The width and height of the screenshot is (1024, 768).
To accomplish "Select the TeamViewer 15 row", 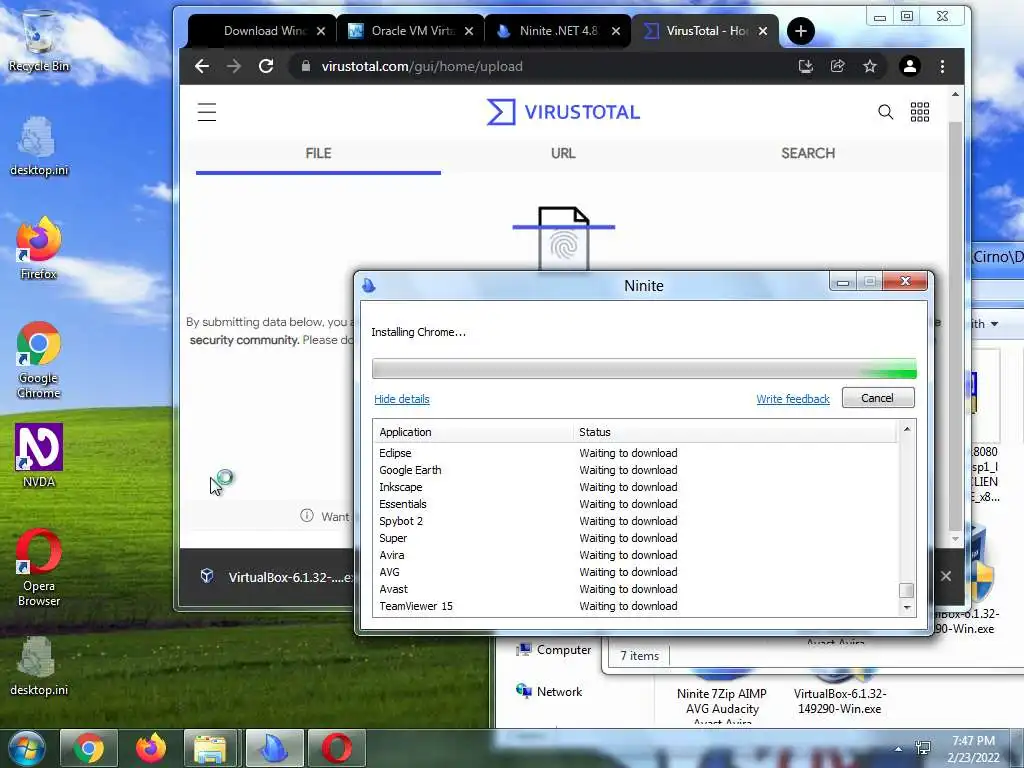I will click(x=636, y=606).
